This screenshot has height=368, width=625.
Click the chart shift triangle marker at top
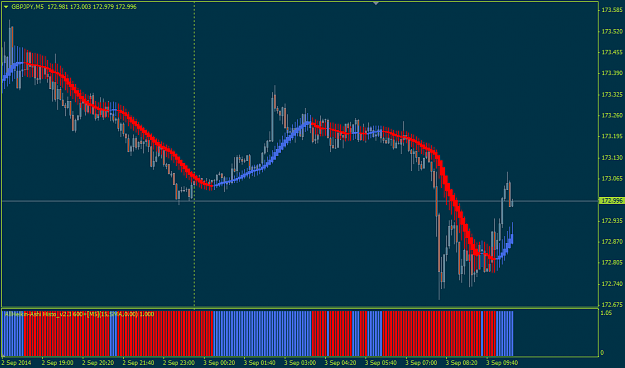[375, 3]
